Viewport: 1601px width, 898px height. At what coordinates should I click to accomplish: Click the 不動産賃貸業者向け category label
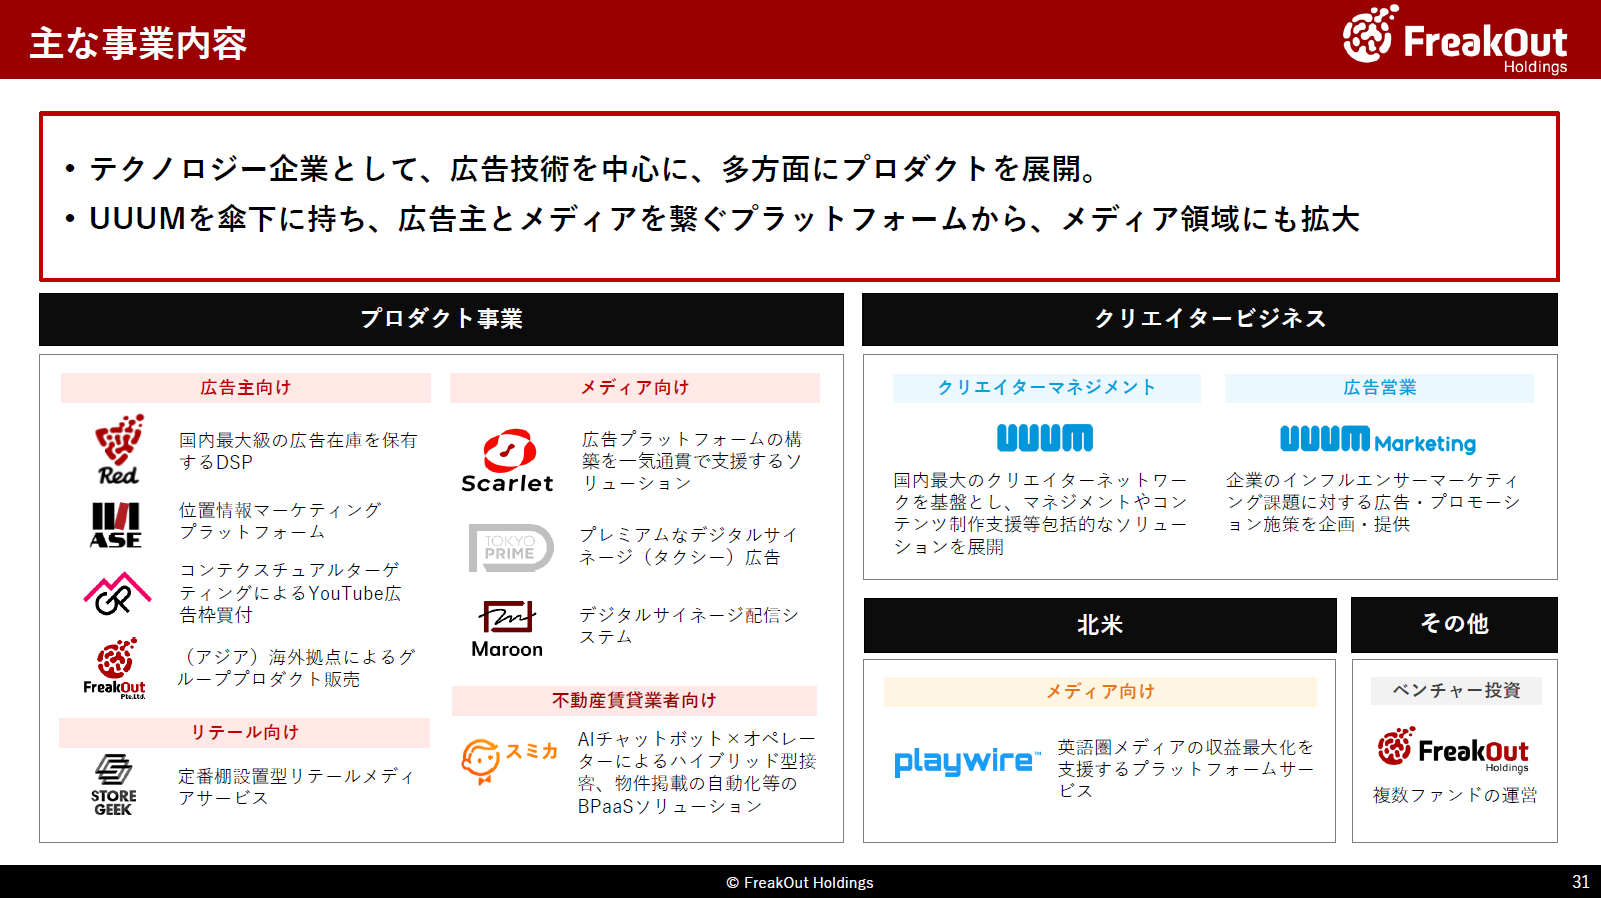click(634, 701)
